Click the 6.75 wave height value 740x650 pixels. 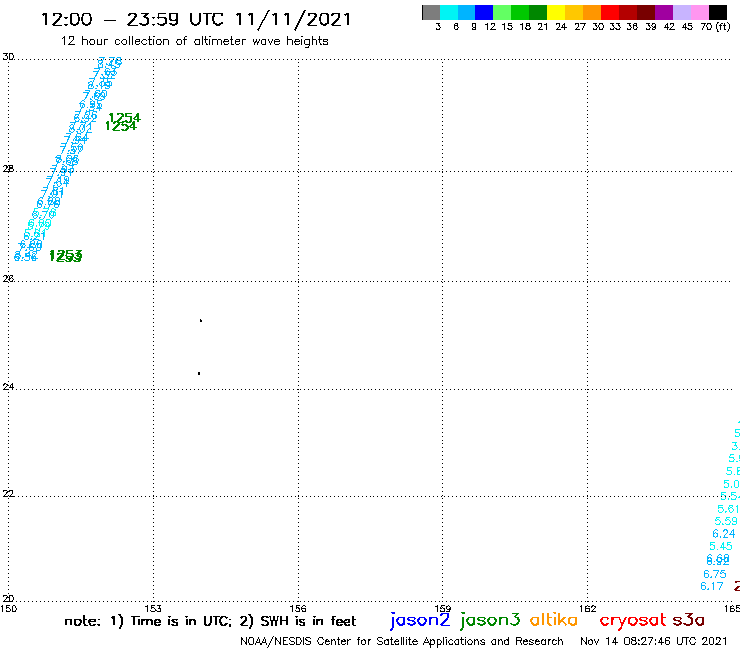coord(715,574)
